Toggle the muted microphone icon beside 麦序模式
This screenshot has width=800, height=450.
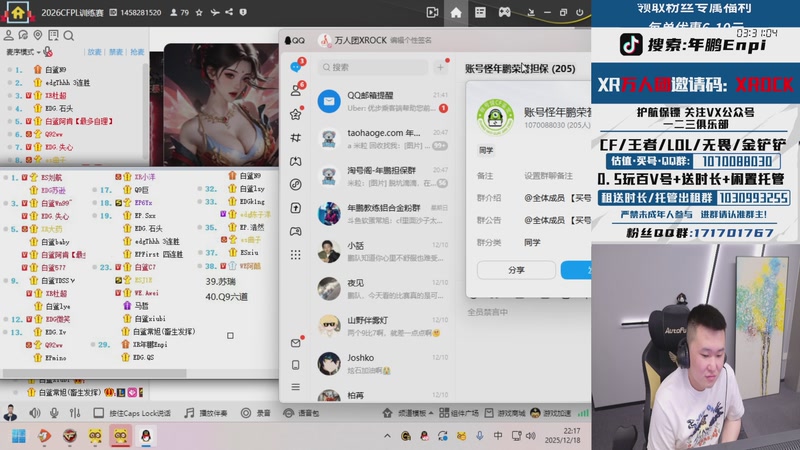48,52
